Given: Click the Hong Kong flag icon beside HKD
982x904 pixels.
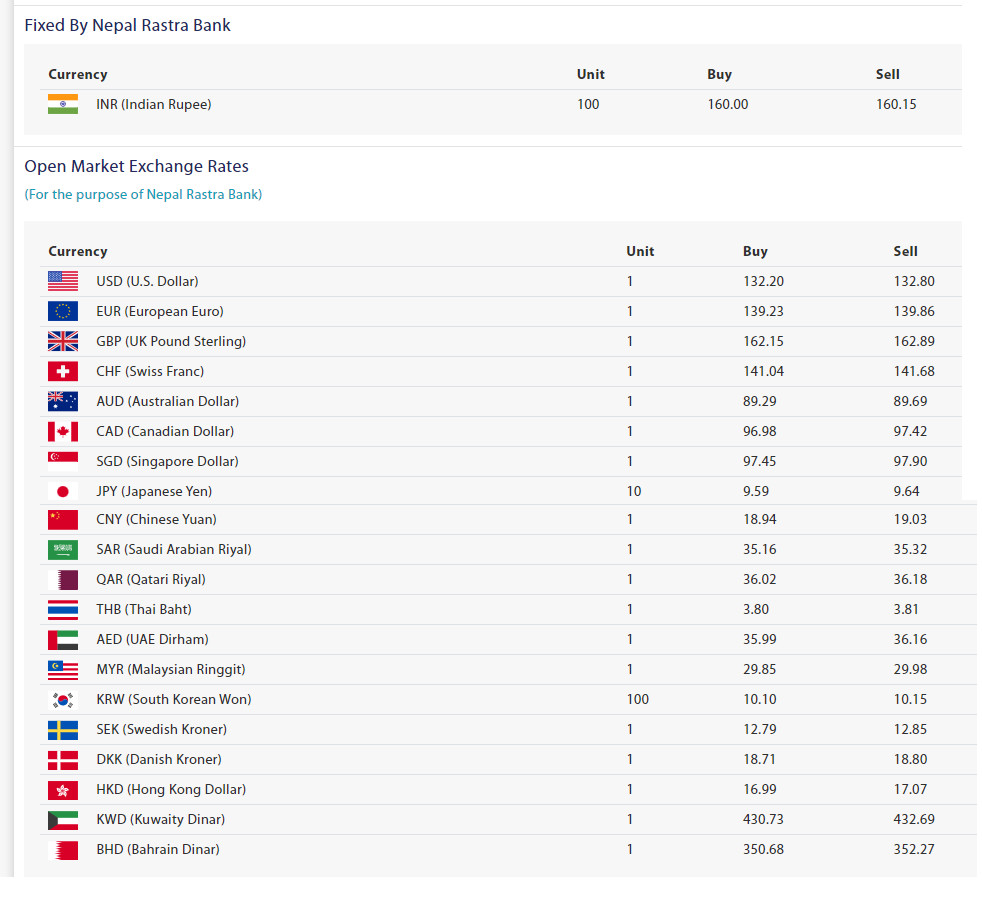Looking at the screenshot, I should coord(63,790).
